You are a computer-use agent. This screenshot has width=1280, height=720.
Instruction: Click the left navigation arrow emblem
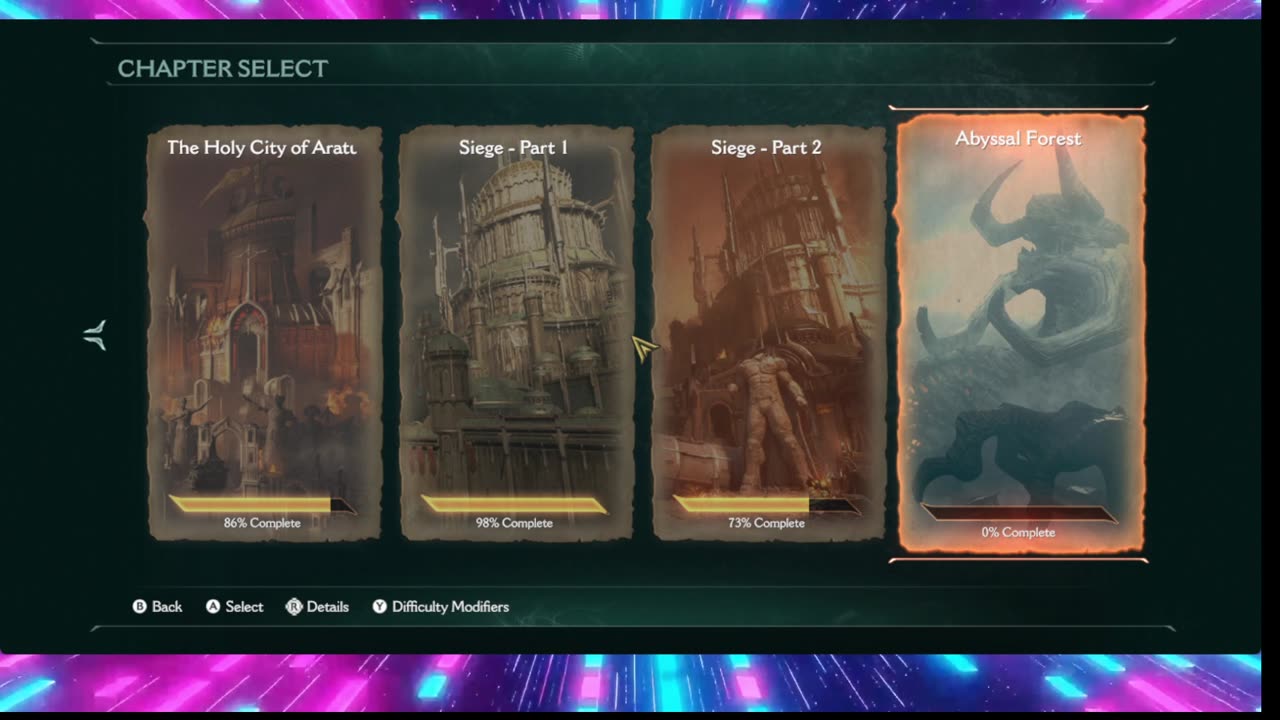click(x=95, y=335)
